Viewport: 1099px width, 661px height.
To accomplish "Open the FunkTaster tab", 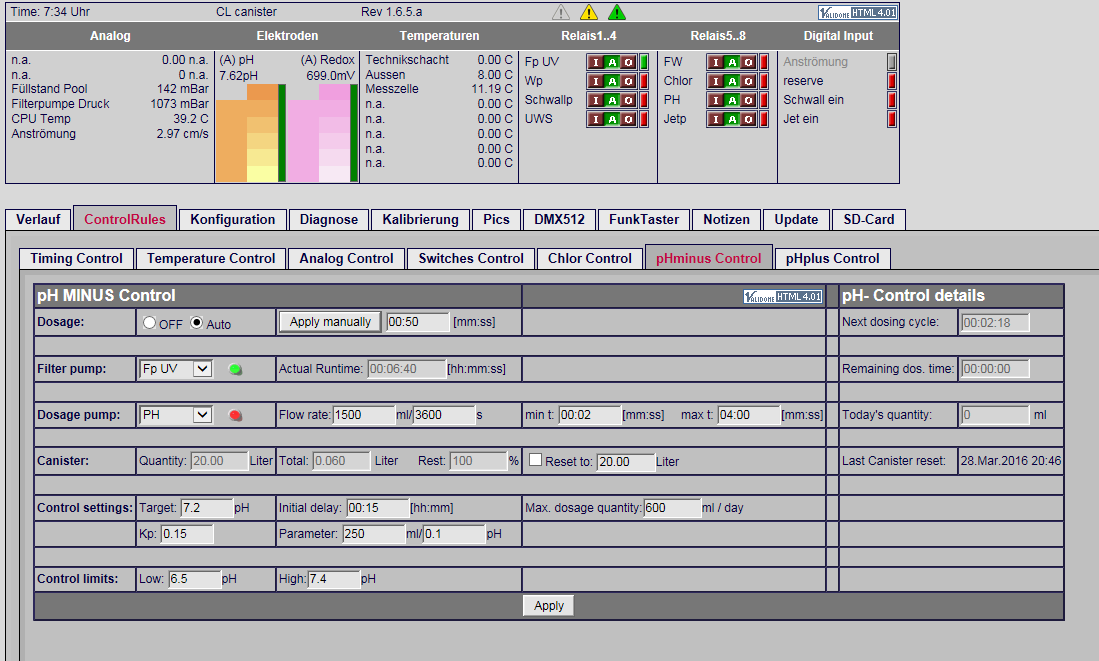I will [643, 219].
